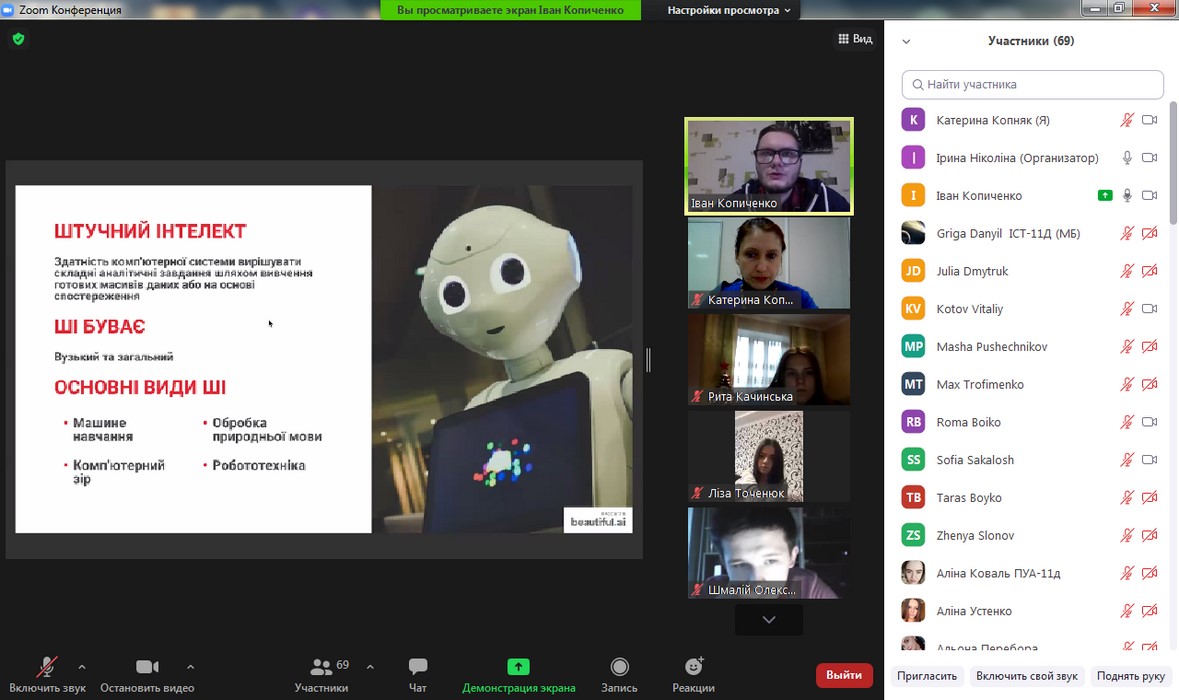
Task: Collapse the Участники panel chevron
Action: click(906, 42)
